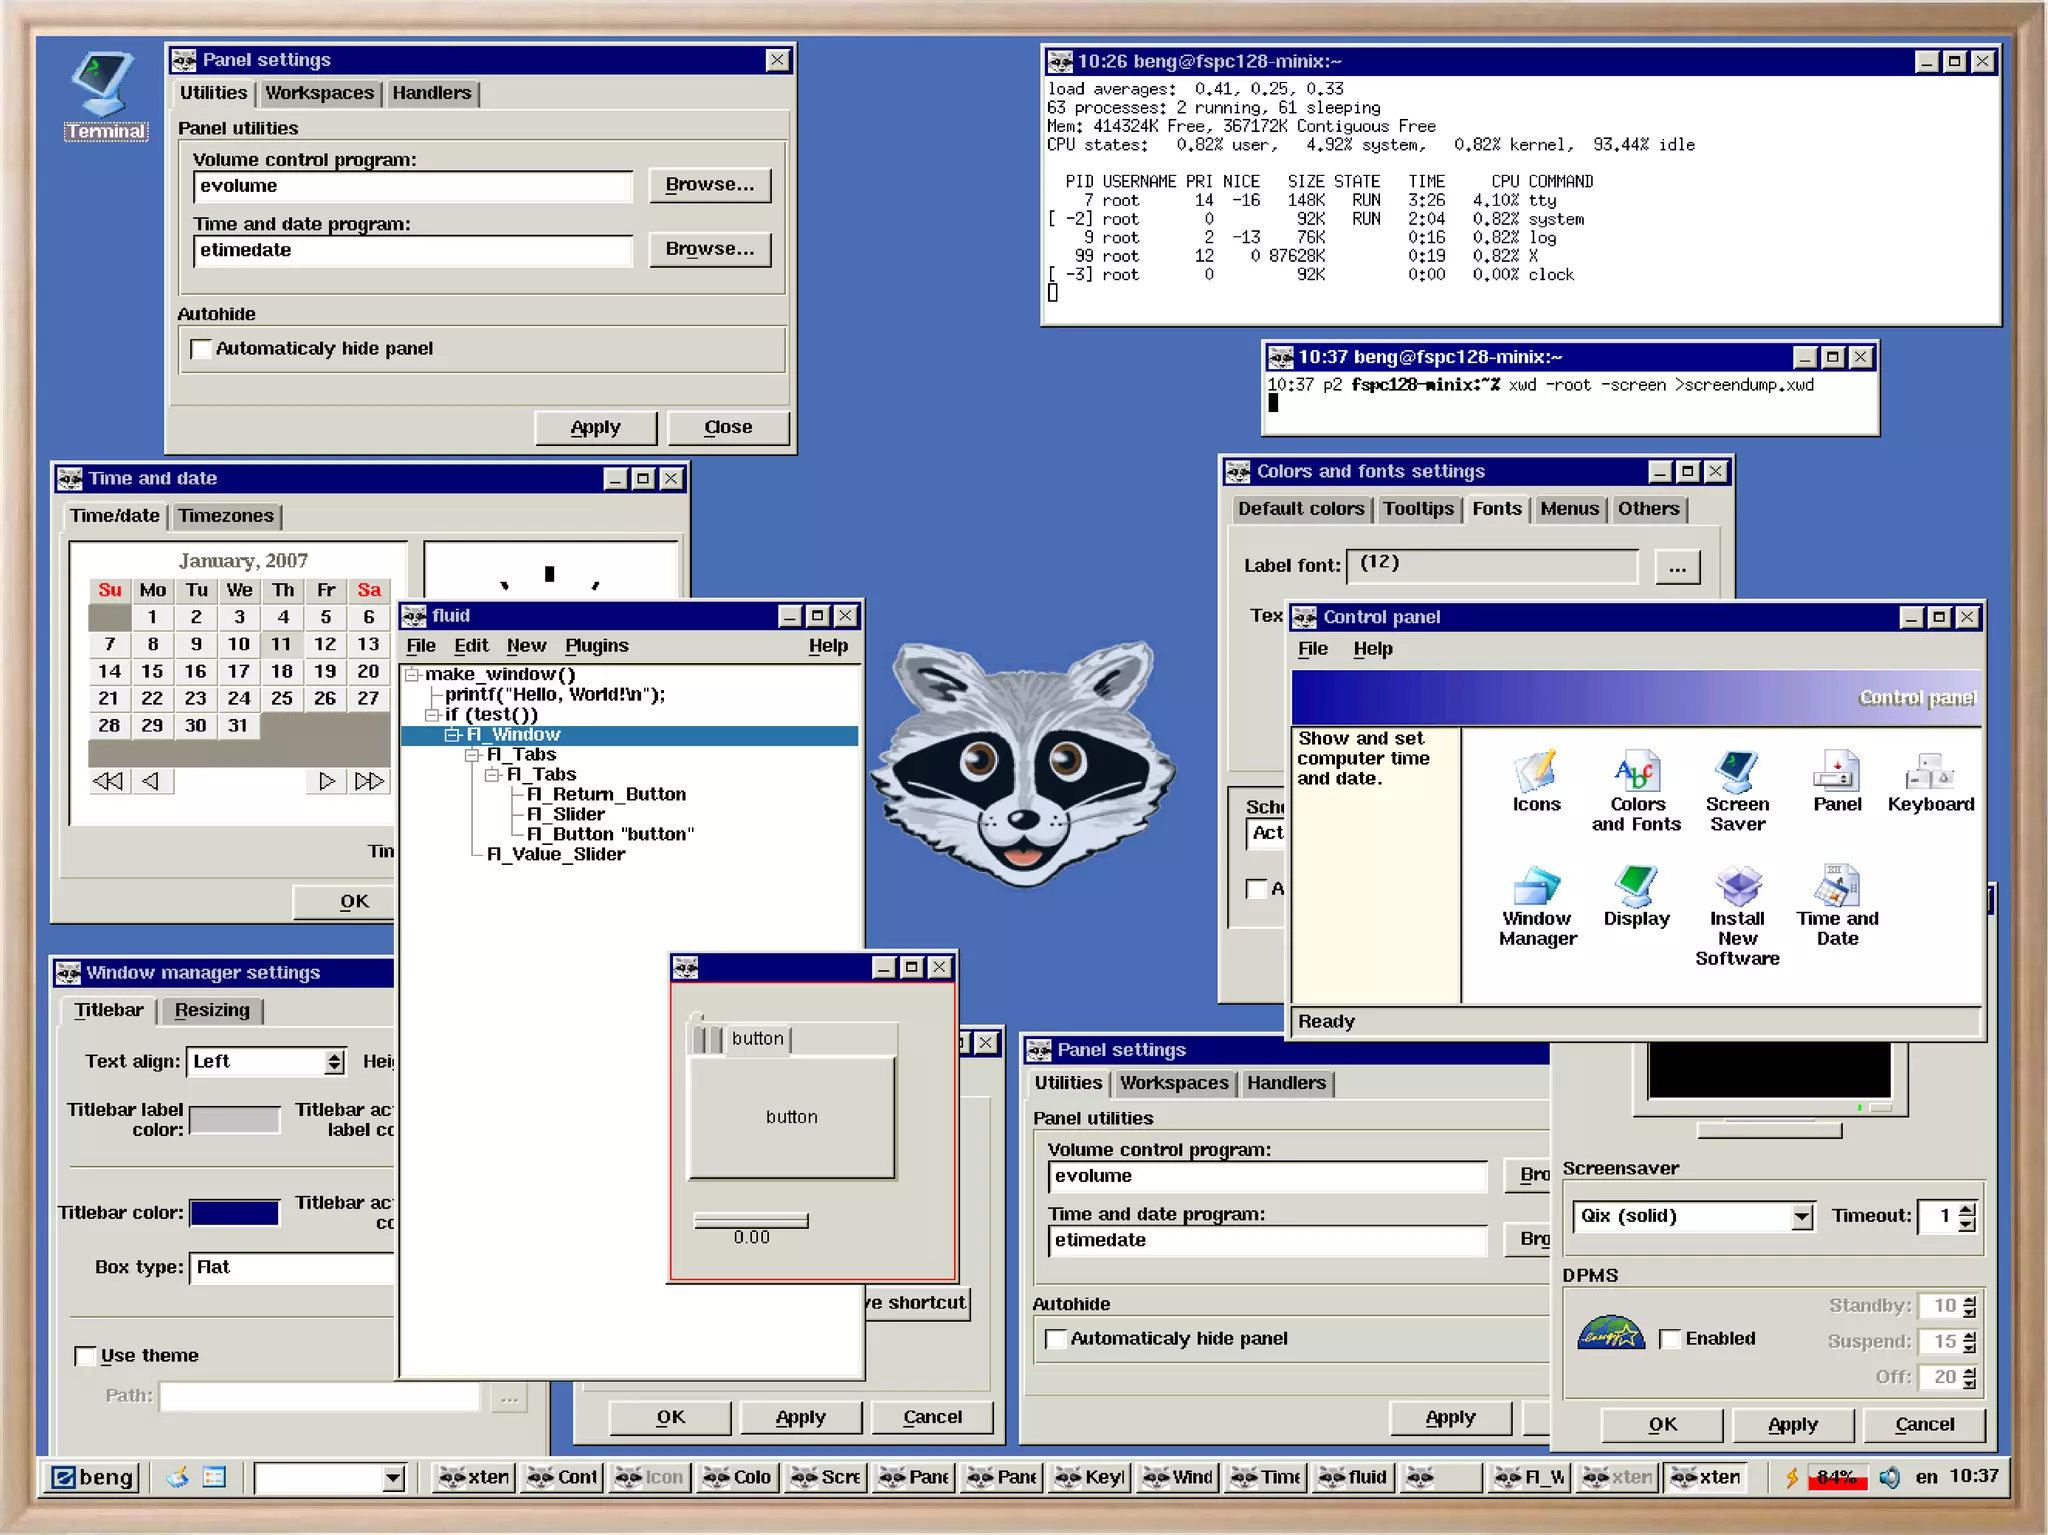Click Browse for volume control program

(x=709, y=185)
